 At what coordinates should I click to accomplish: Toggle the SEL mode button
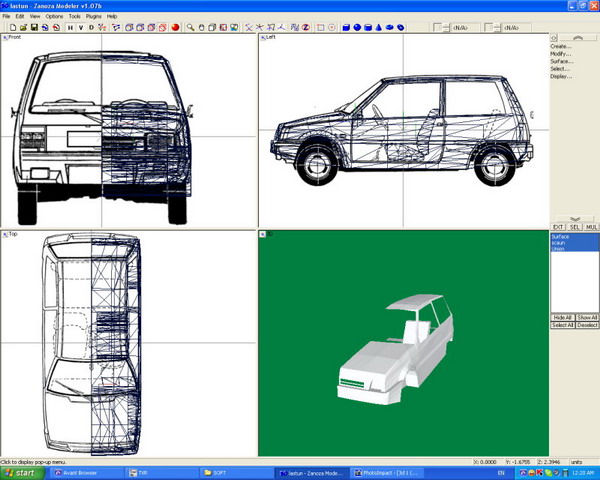574,227
